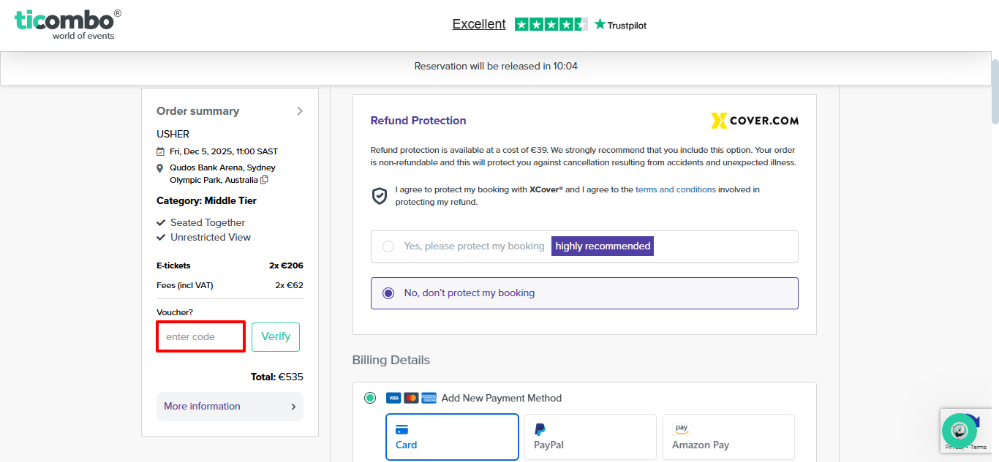Click the Visa card icon
The height and width of the screenshot is (462, 999).
click(x=393, y=398)
